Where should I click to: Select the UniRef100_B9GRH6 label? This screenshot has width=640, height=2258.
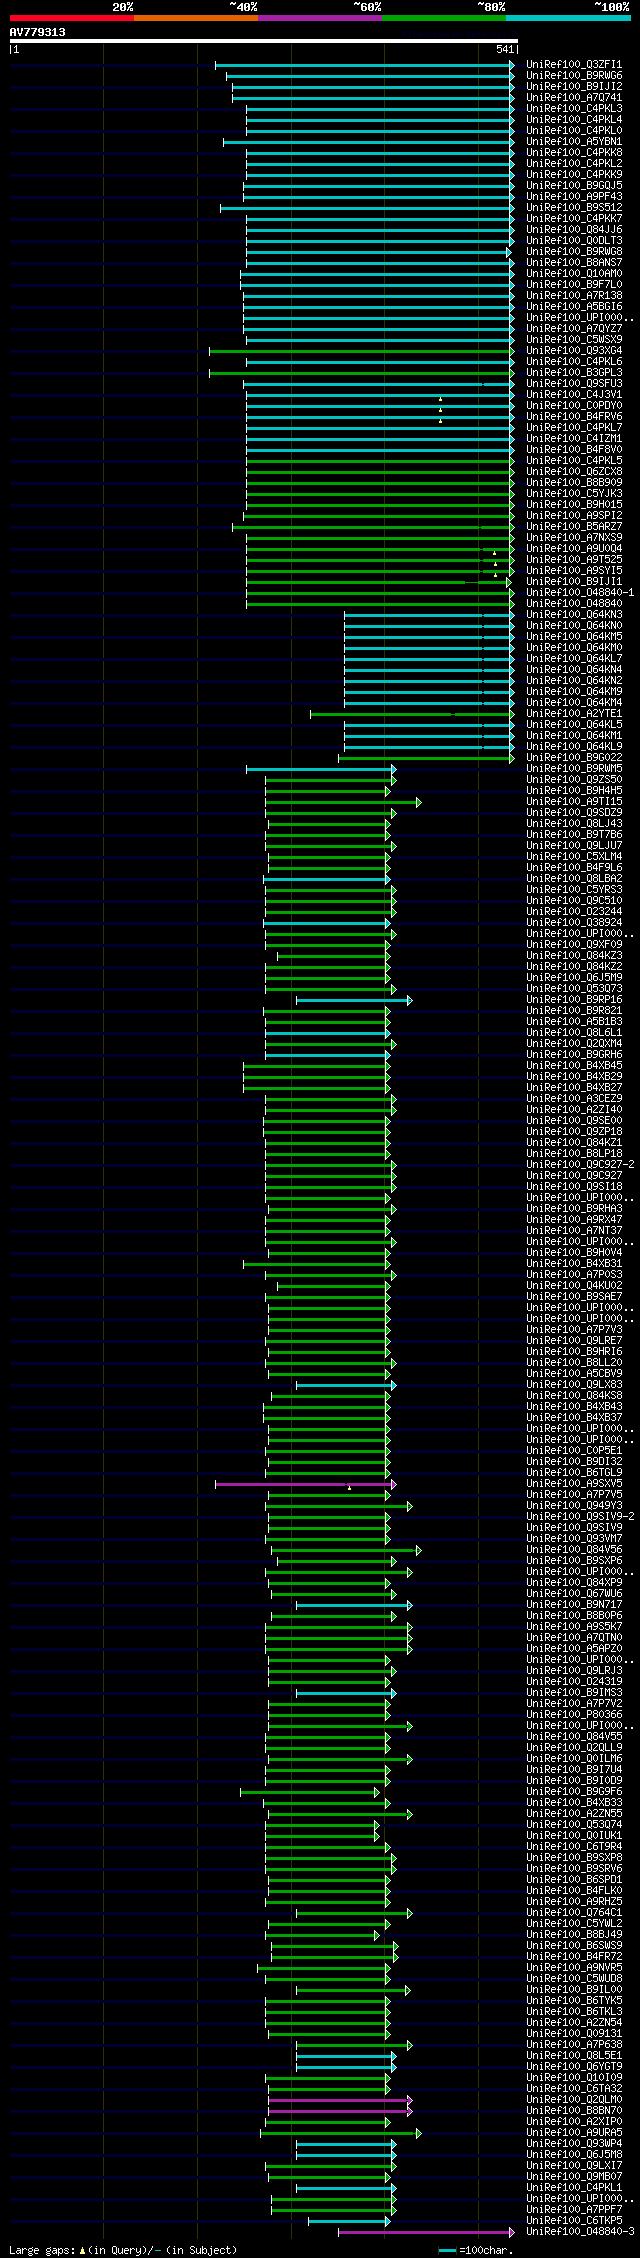tap(574, 1055)
